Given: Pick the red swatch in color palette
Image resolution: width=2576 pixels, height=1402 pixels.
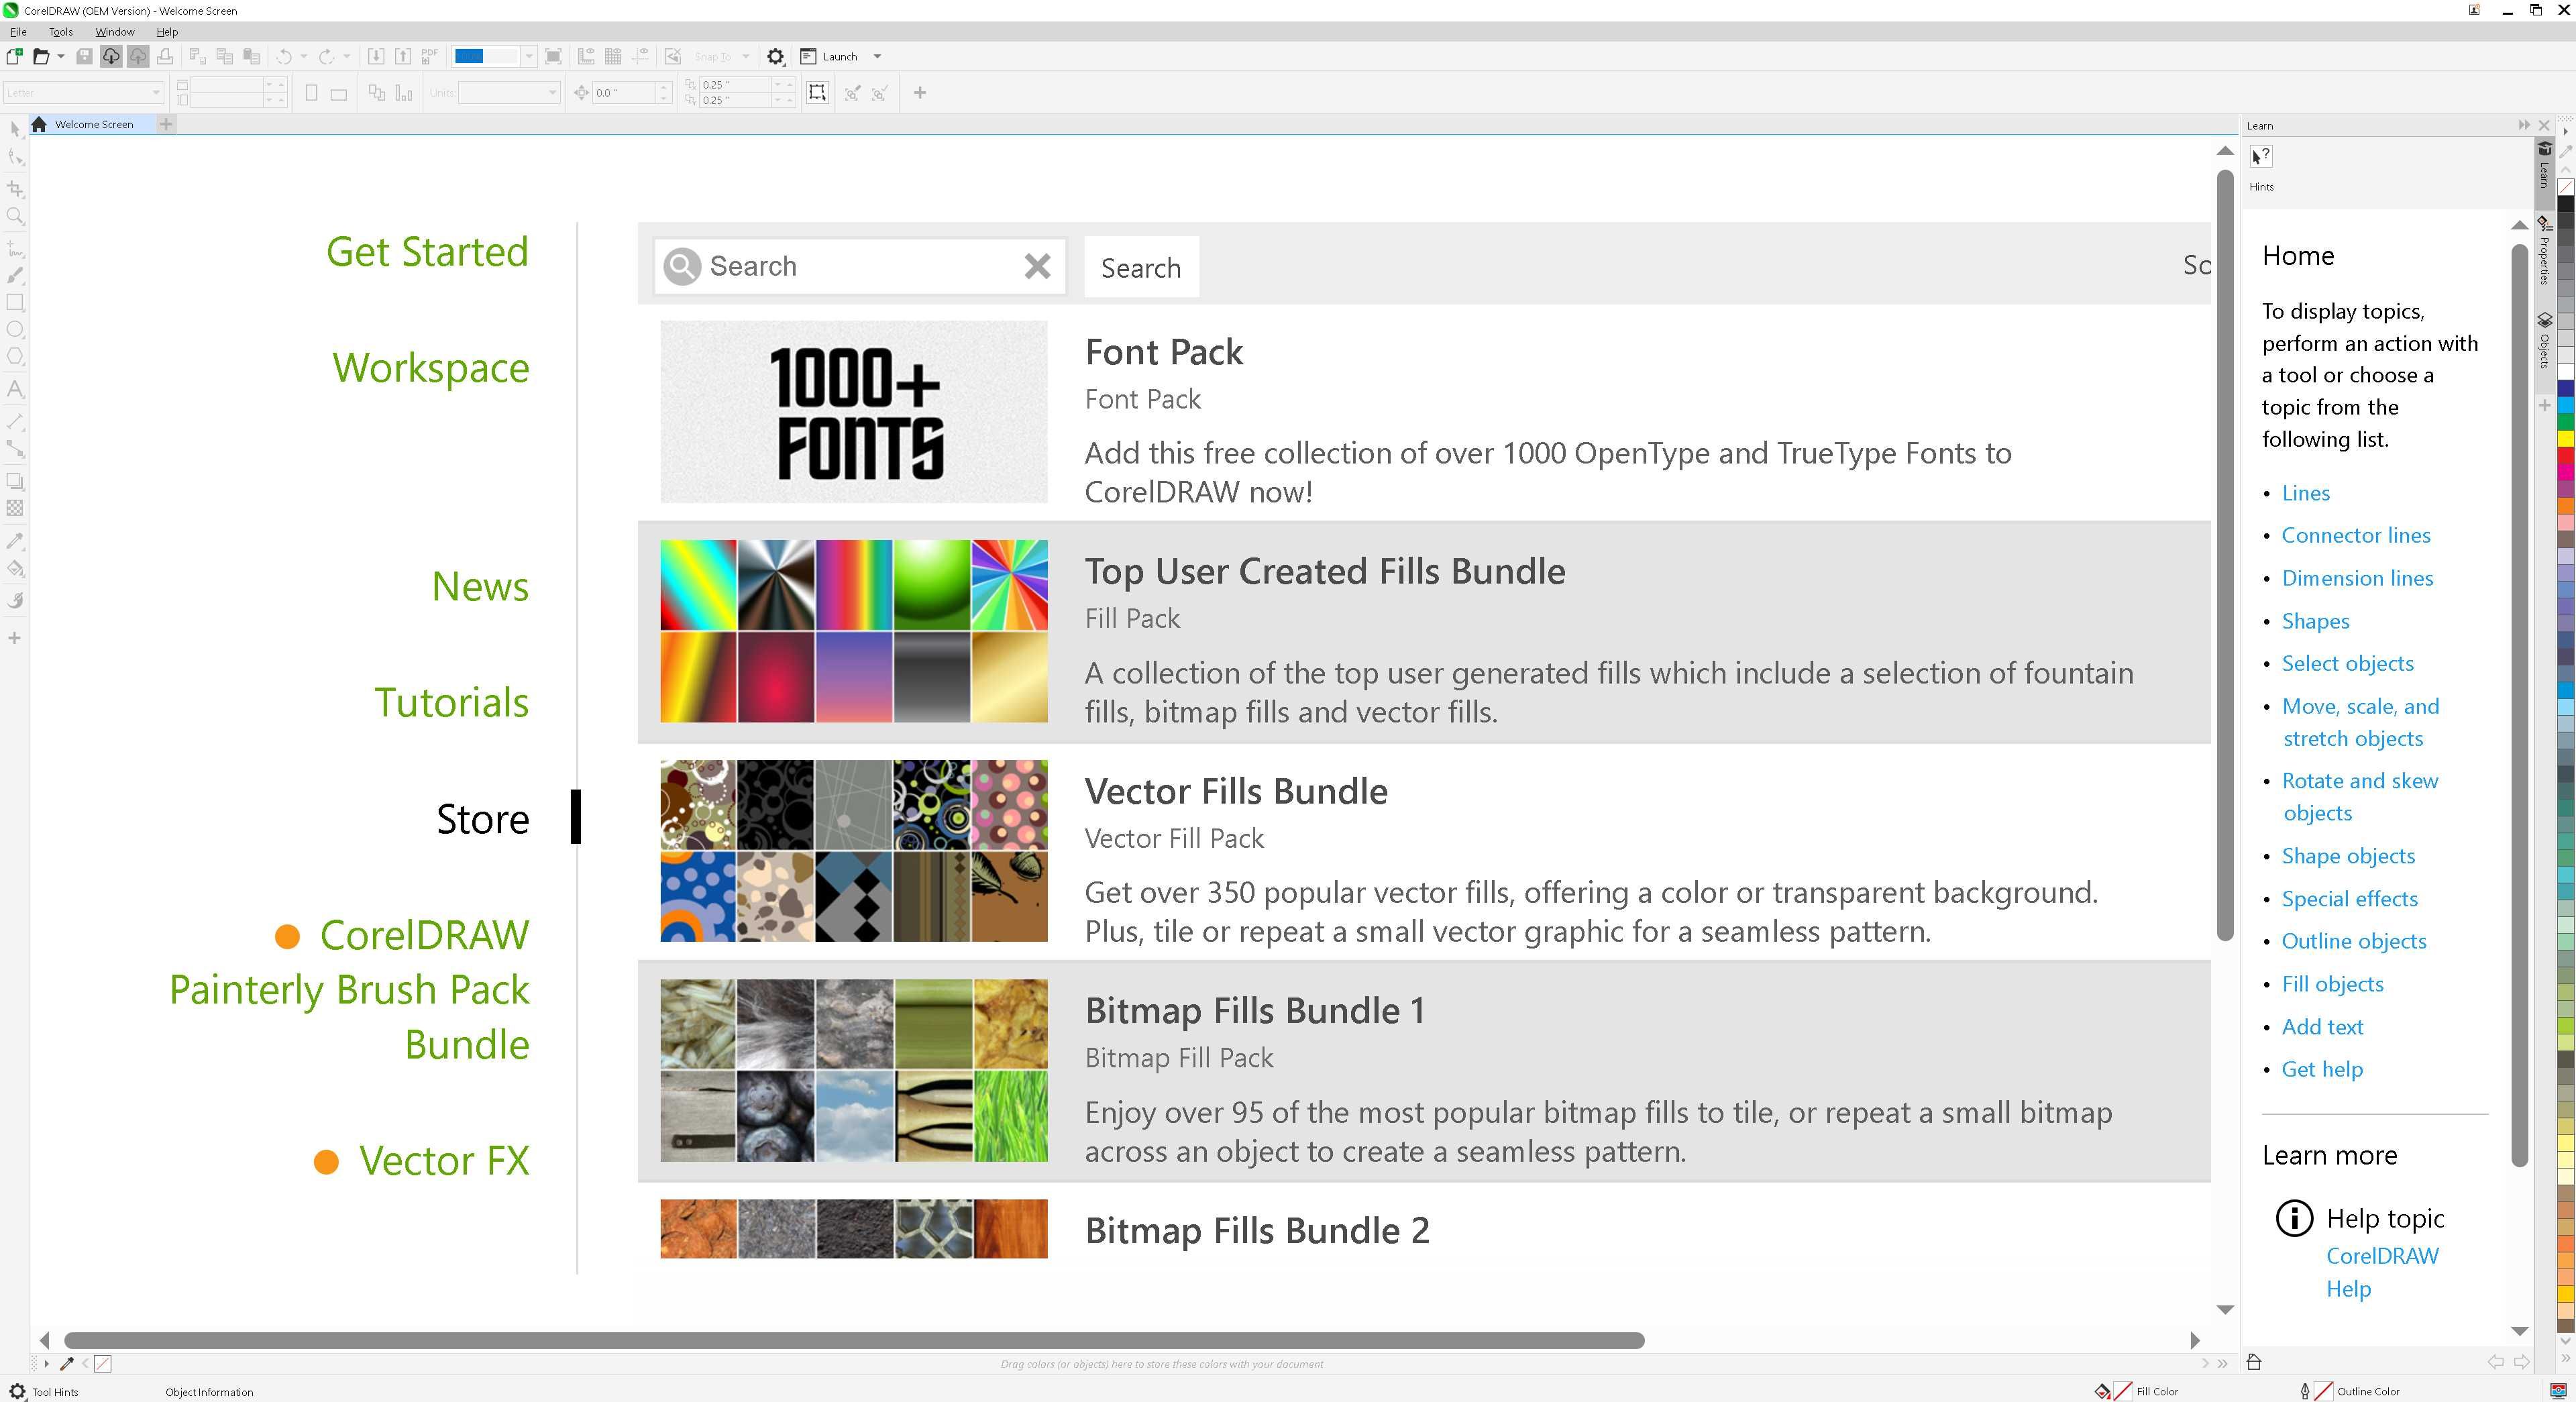Looking at the screenshot, I should click(x=2566, y=456).
